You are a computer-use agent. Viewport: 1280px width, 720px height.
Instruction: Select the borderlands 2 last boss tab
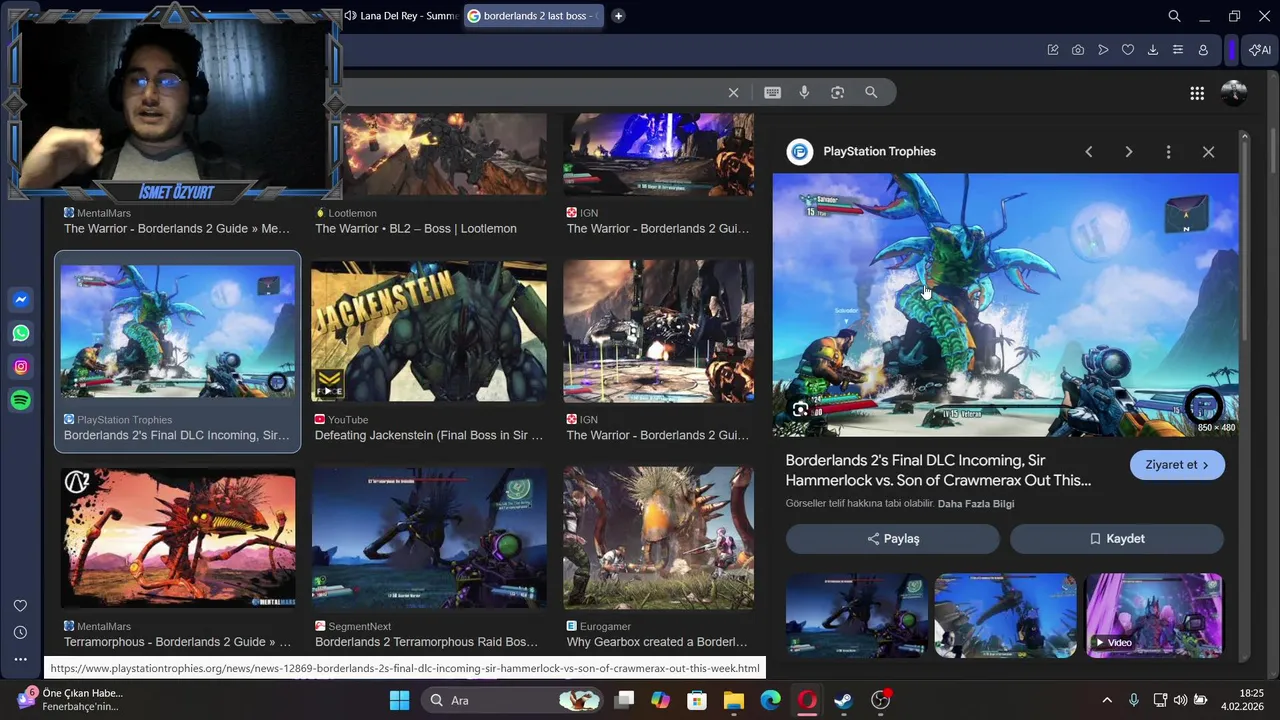pos(534,16)
